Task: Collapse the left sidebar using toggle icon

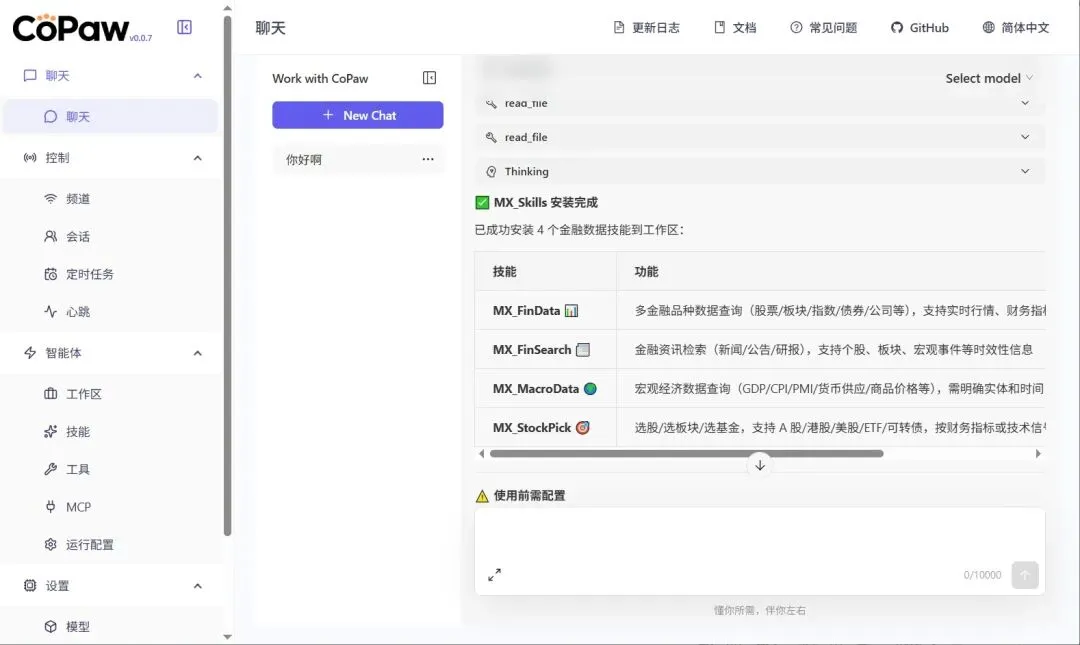Action: pyautogui.click(x=184, y=27)
